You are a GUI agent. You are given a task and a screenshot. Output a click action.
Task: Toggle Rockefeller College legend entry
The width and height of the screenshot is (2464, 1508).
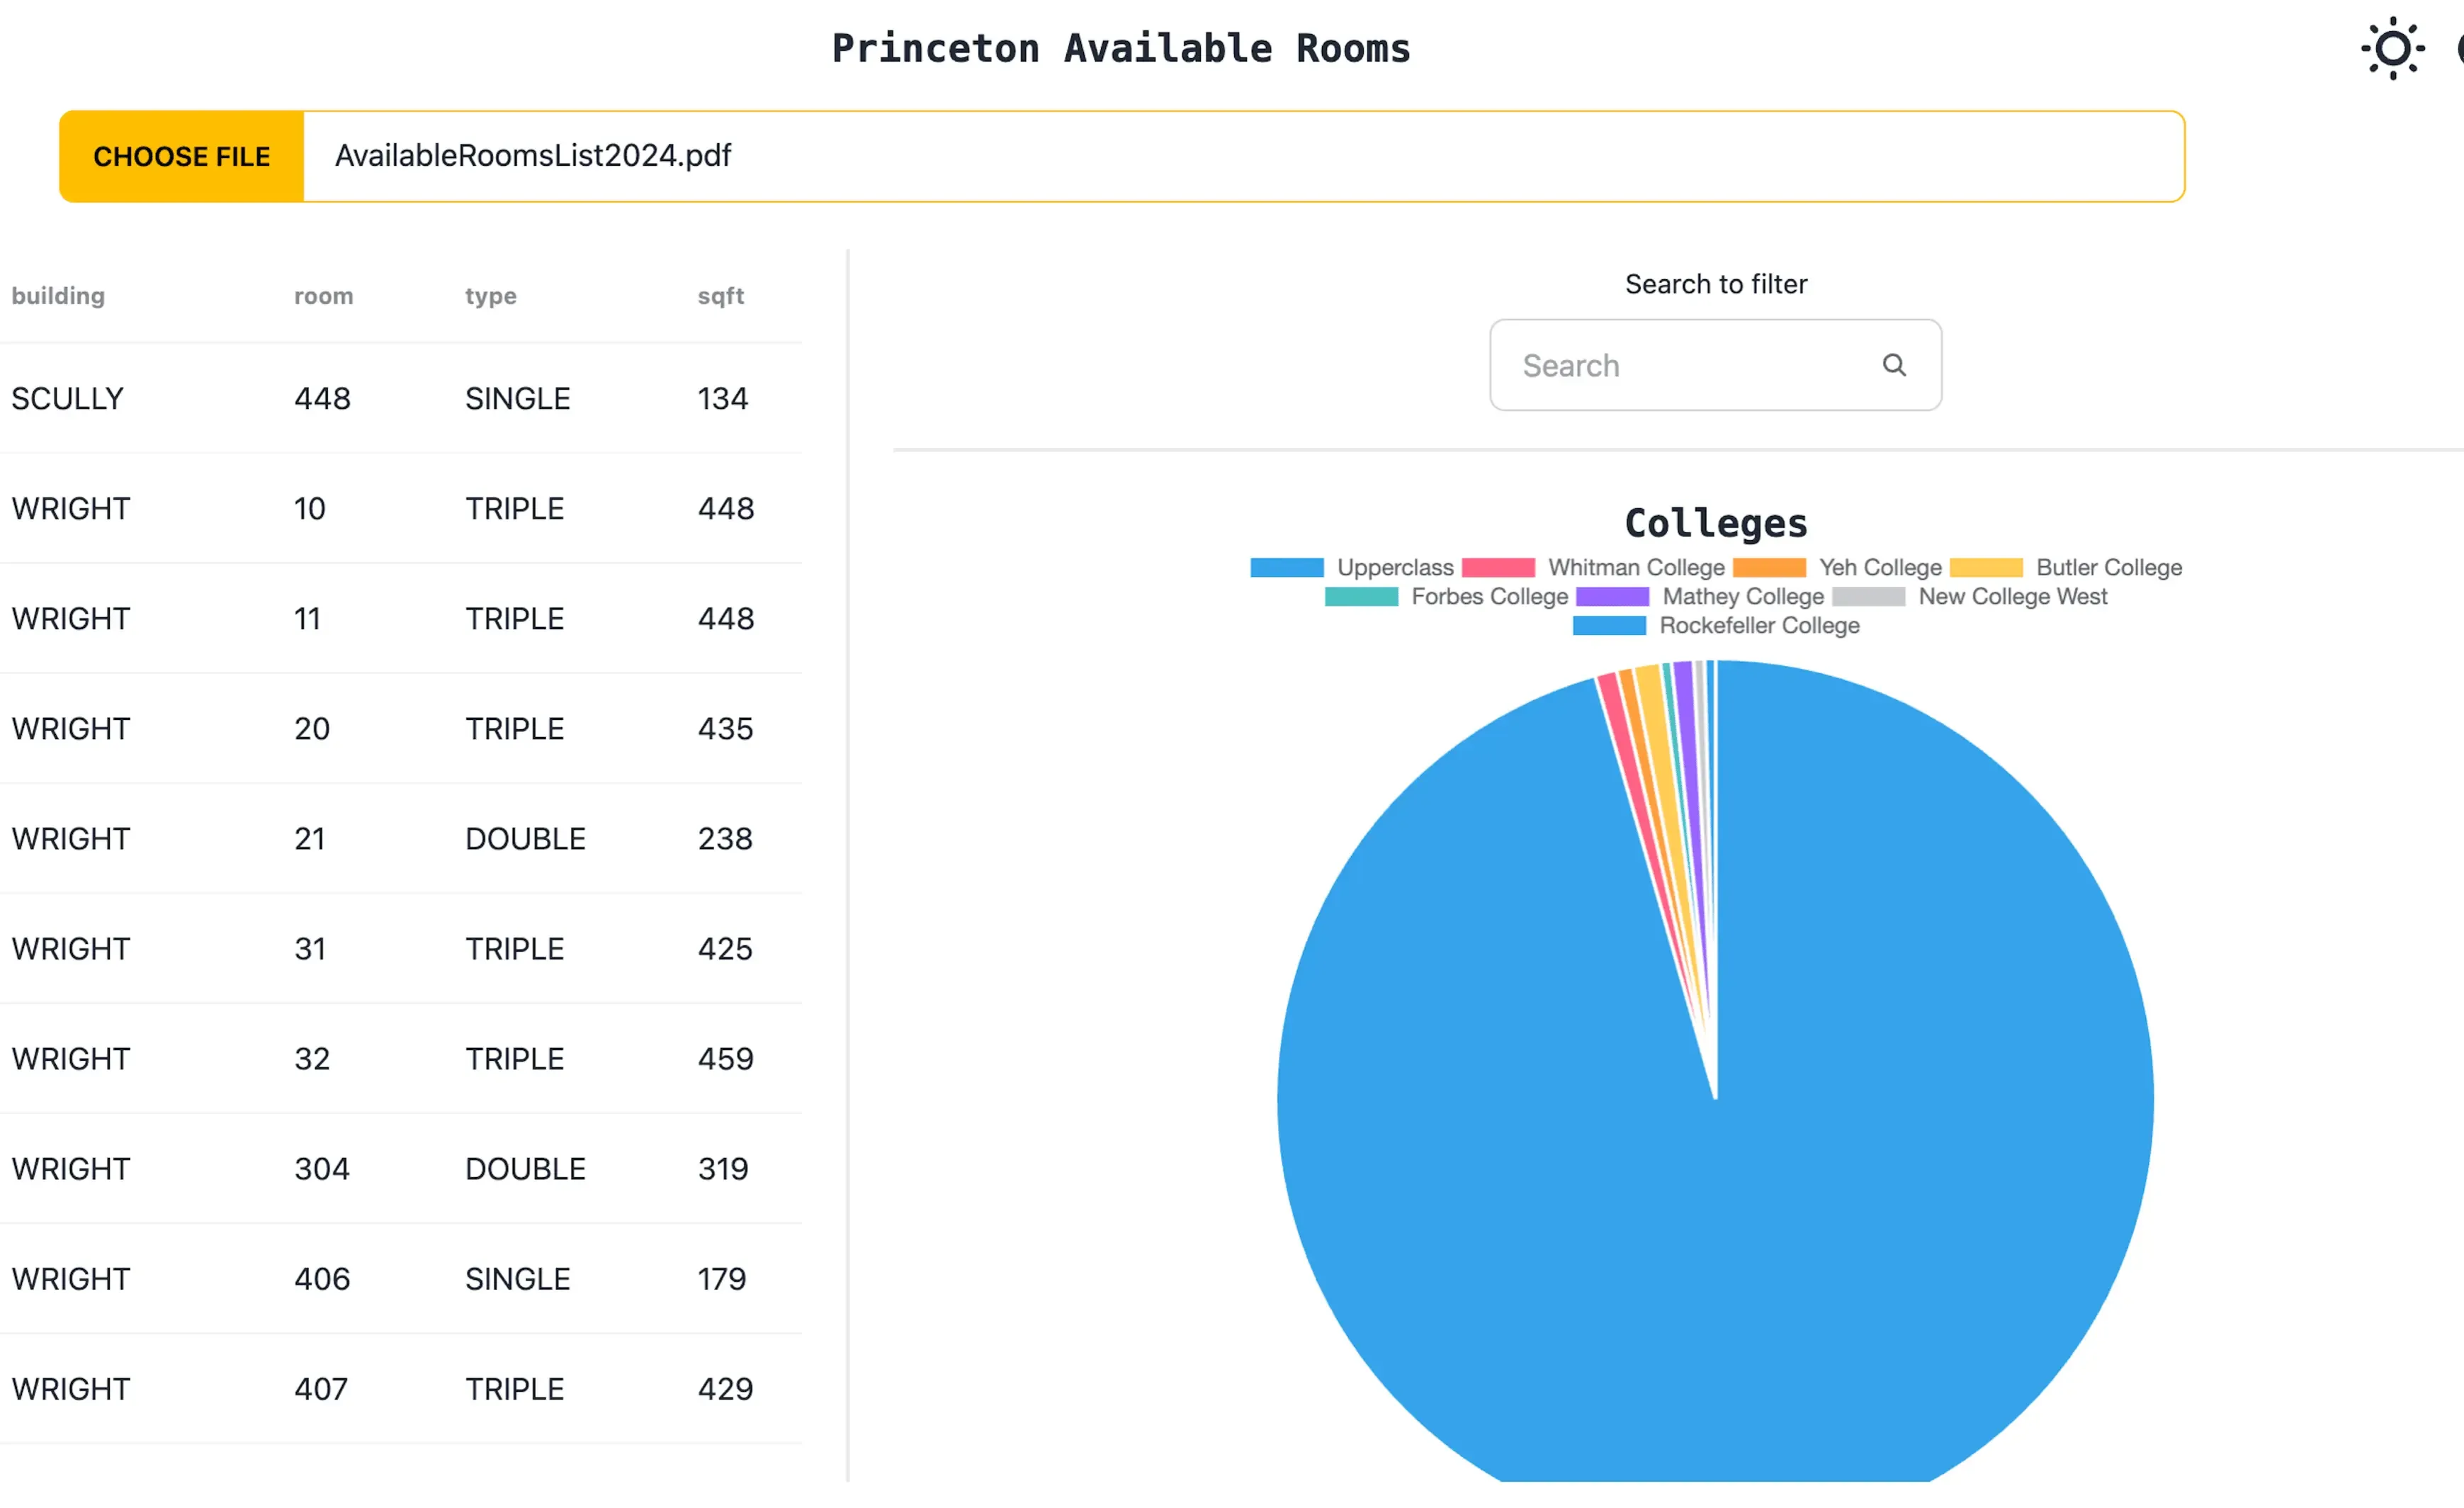pos(1735,625)
